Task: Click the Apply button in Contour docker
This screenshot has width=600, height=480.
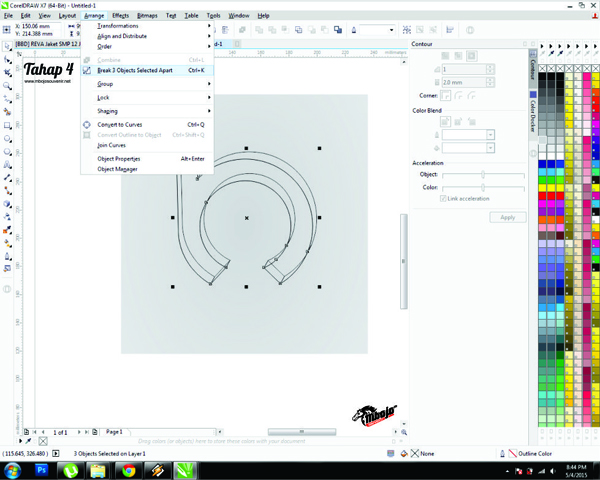Action: click(x=507, y=217)
